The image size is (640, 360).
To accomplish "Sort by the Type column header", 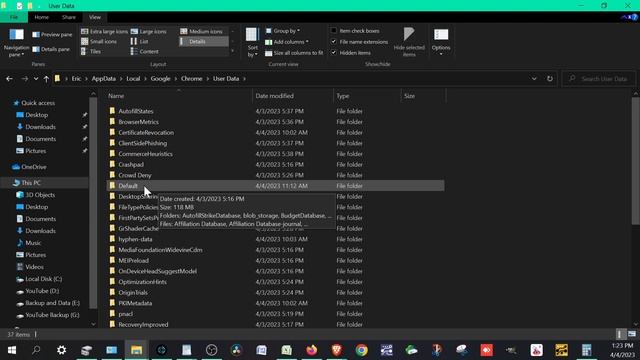I will [367, 96].
